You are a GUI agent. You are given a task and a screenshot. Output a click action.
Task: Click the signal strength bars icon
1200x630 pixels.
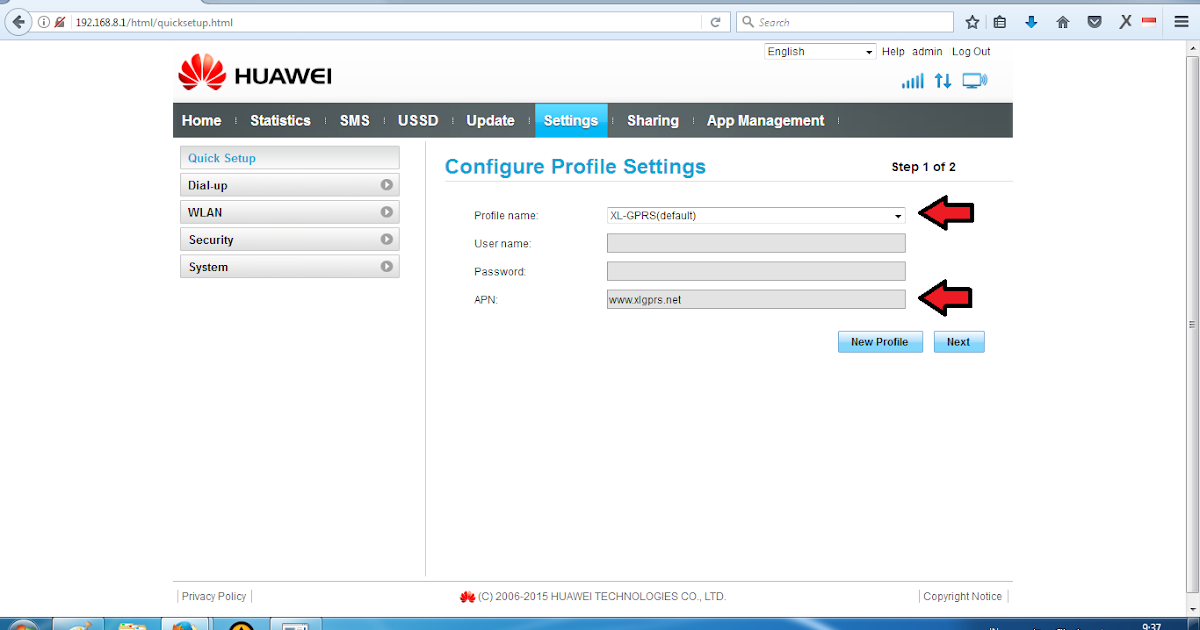(912, 81)
